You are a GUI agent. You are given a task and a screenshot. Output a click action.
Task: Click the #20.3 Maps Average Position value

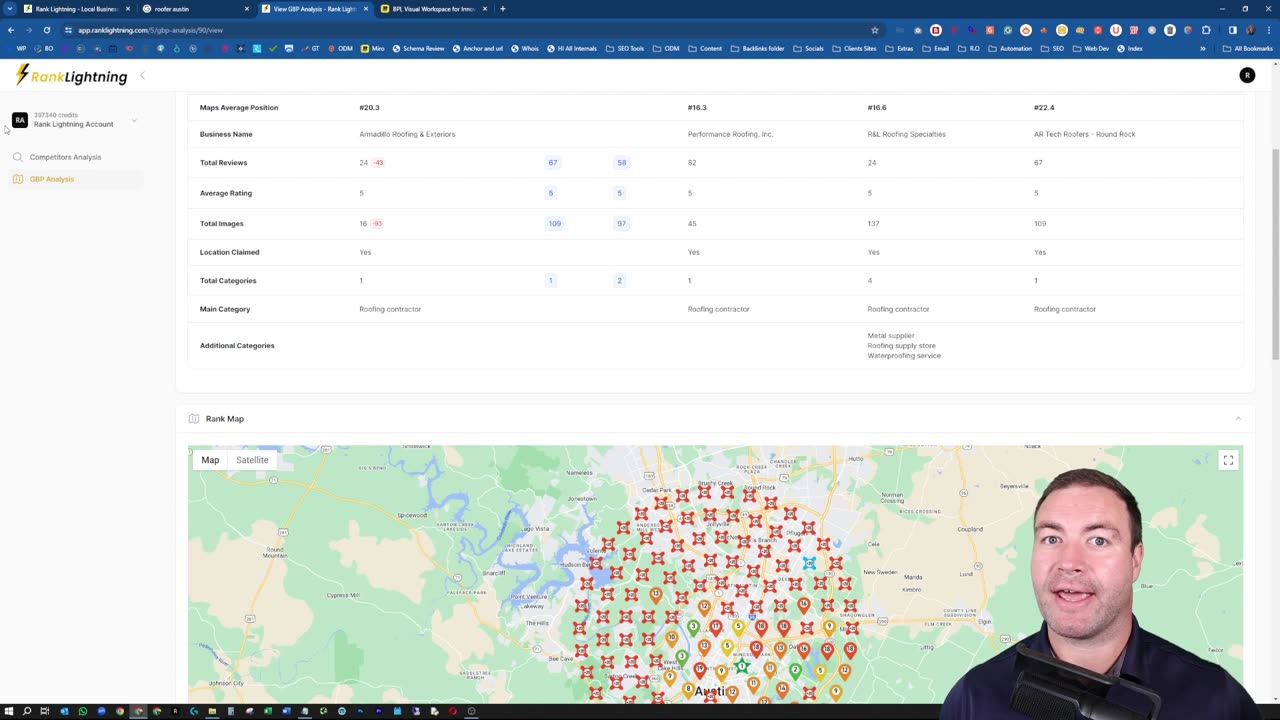coord(369,108)
